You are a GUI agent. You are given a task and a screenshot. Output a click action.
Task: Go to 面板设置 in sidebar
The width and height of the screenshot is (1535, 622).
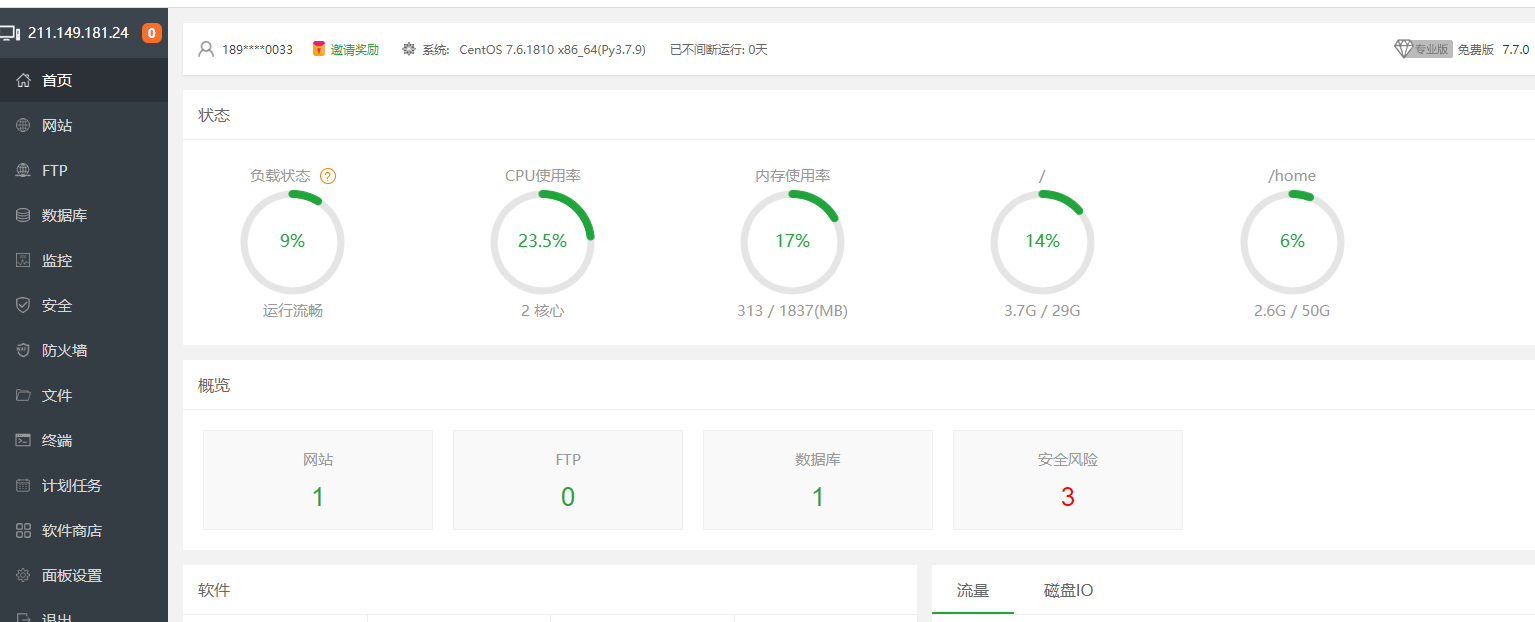coord(71,576)
